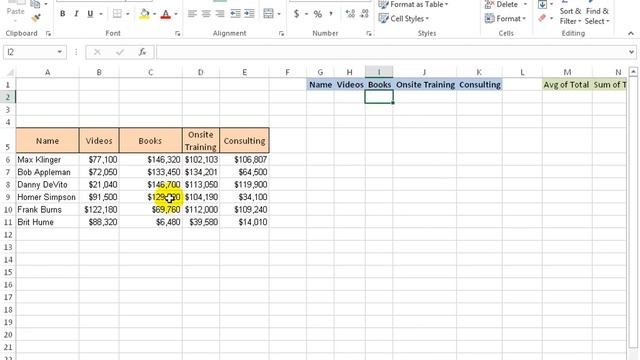Select column F header
This screenshot has height=360, width=640.
[287, 73]
